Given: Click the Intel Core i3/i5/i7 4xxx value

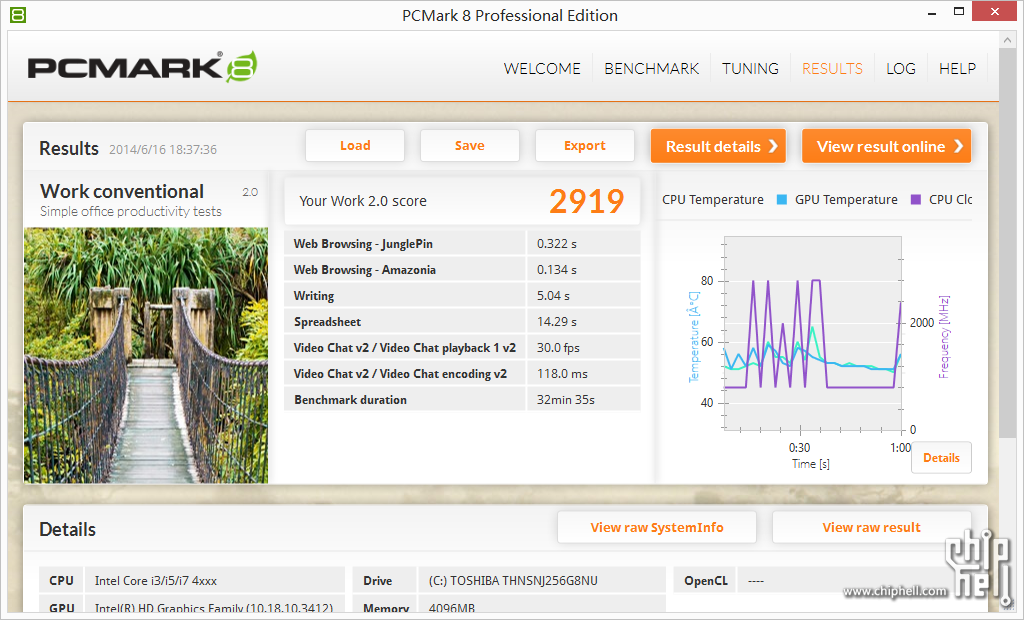Looking at the screenshot, I should [x=155, y=581].
